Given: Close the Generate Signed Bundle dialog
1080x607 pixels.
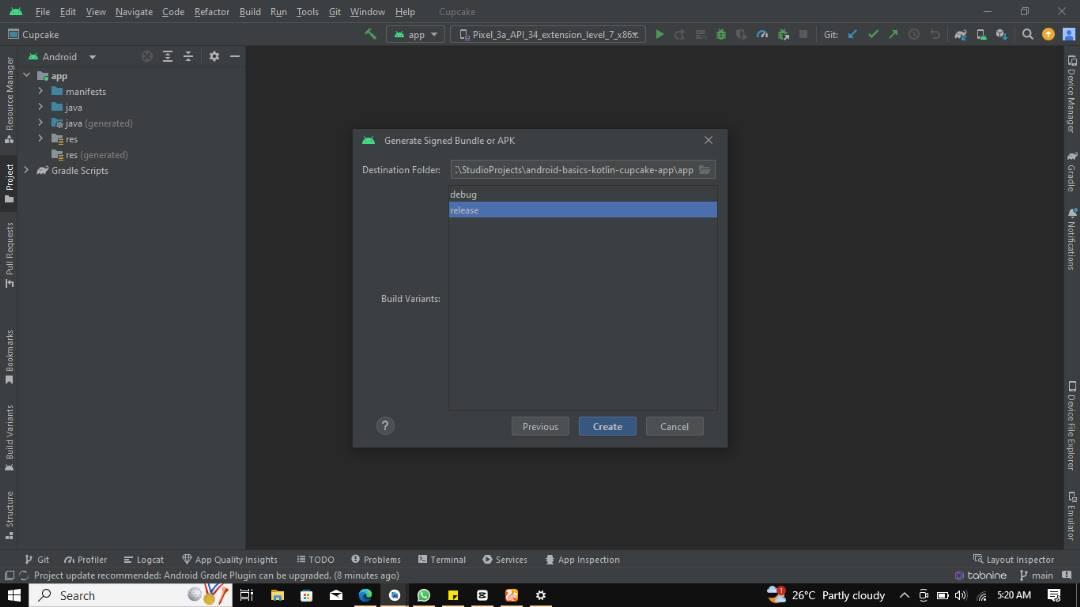Looking at the screenshot, I should click(x=708, y=140).
